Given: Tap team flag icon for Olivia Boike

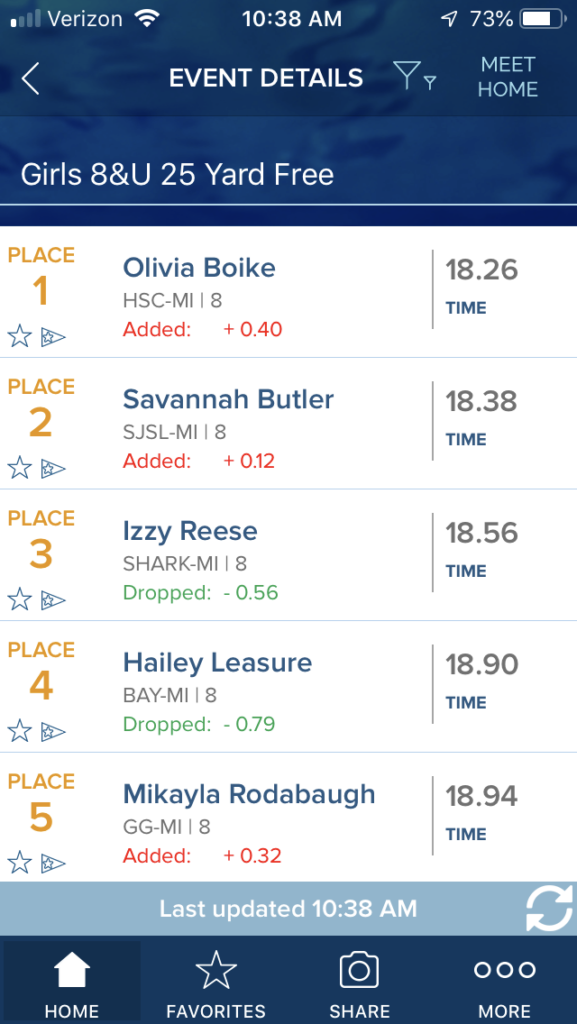Looking at the screenshot, I should coord(53,337).
